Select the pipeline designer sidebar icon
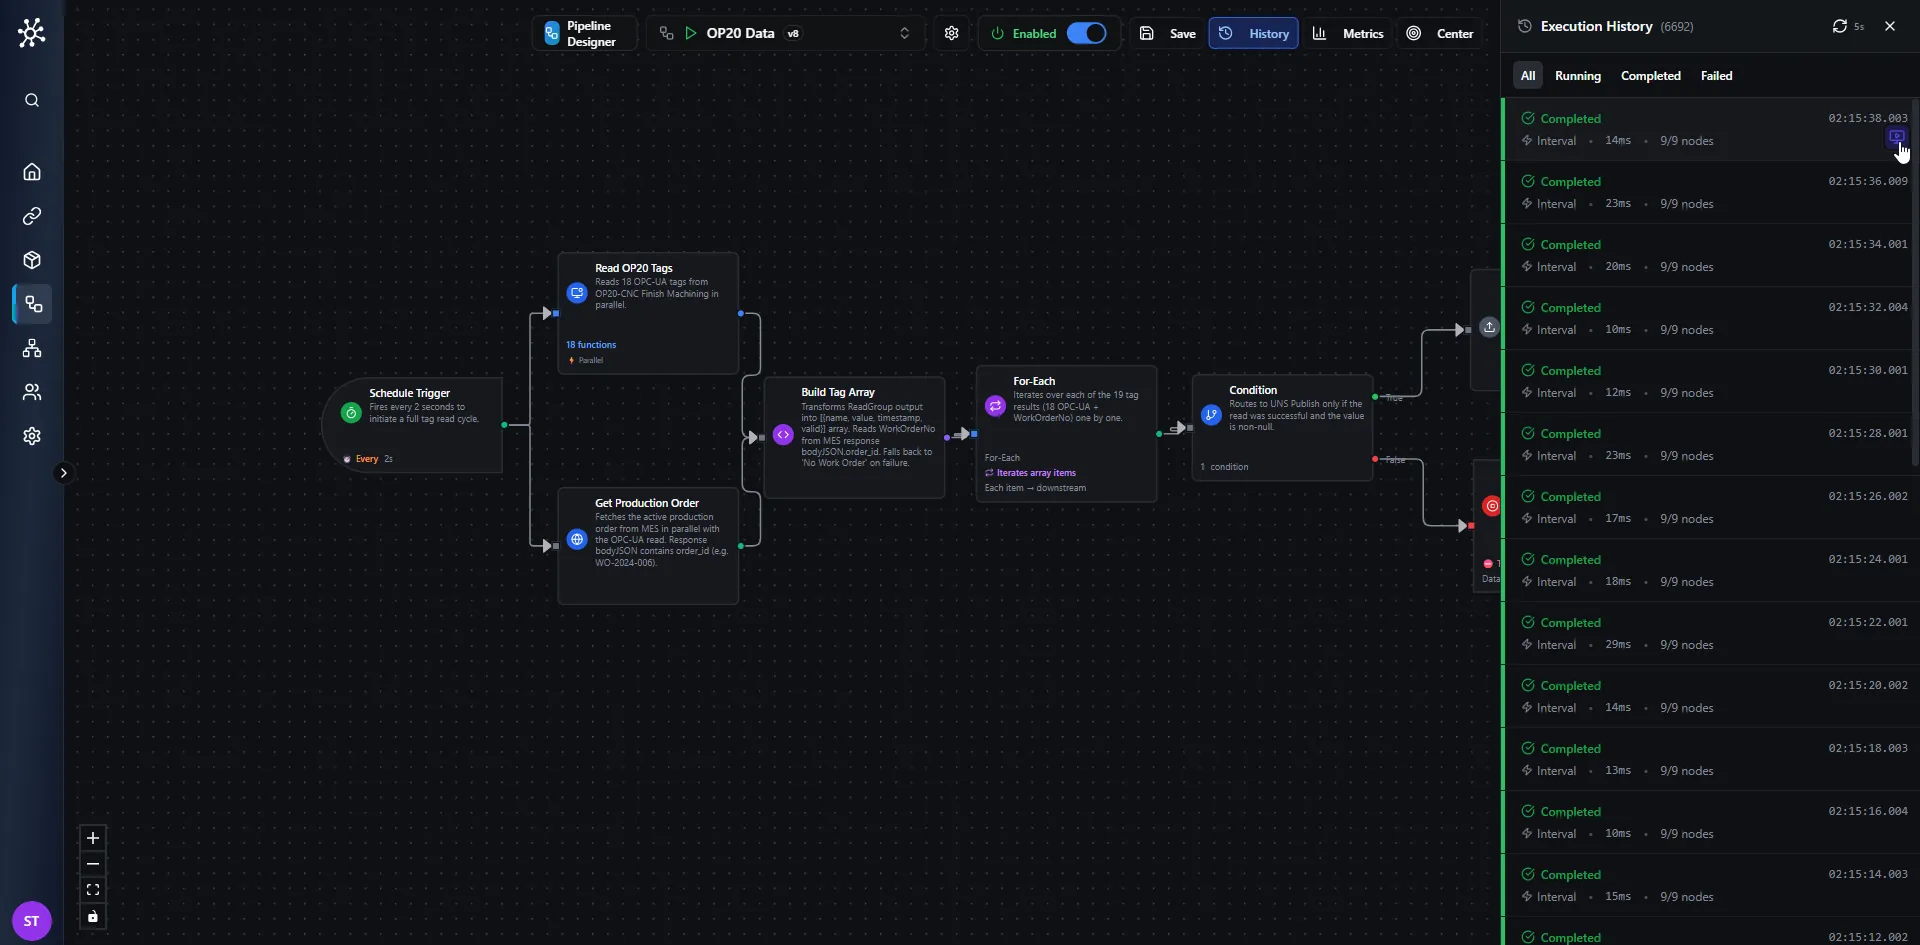Screen dimensions: 1920x945 (x=33, y=304)
